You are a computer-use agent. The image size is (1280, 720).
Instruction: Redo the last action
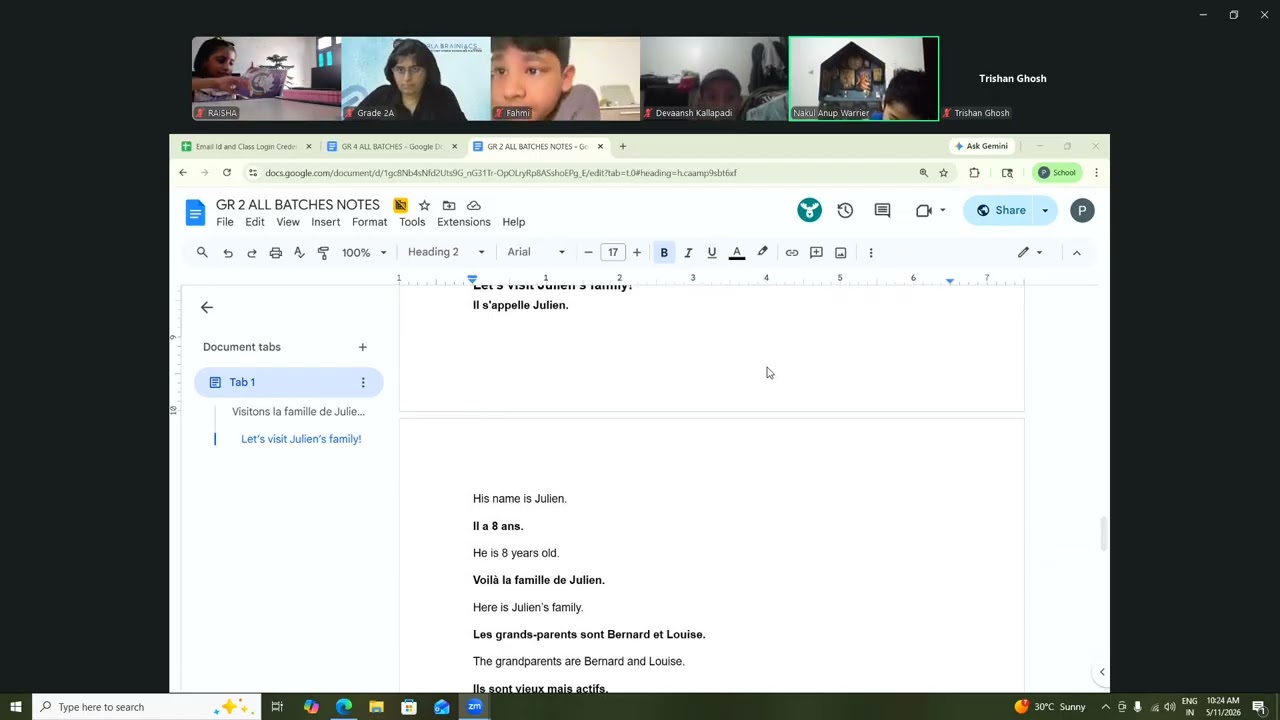click(x=252, y=253)
